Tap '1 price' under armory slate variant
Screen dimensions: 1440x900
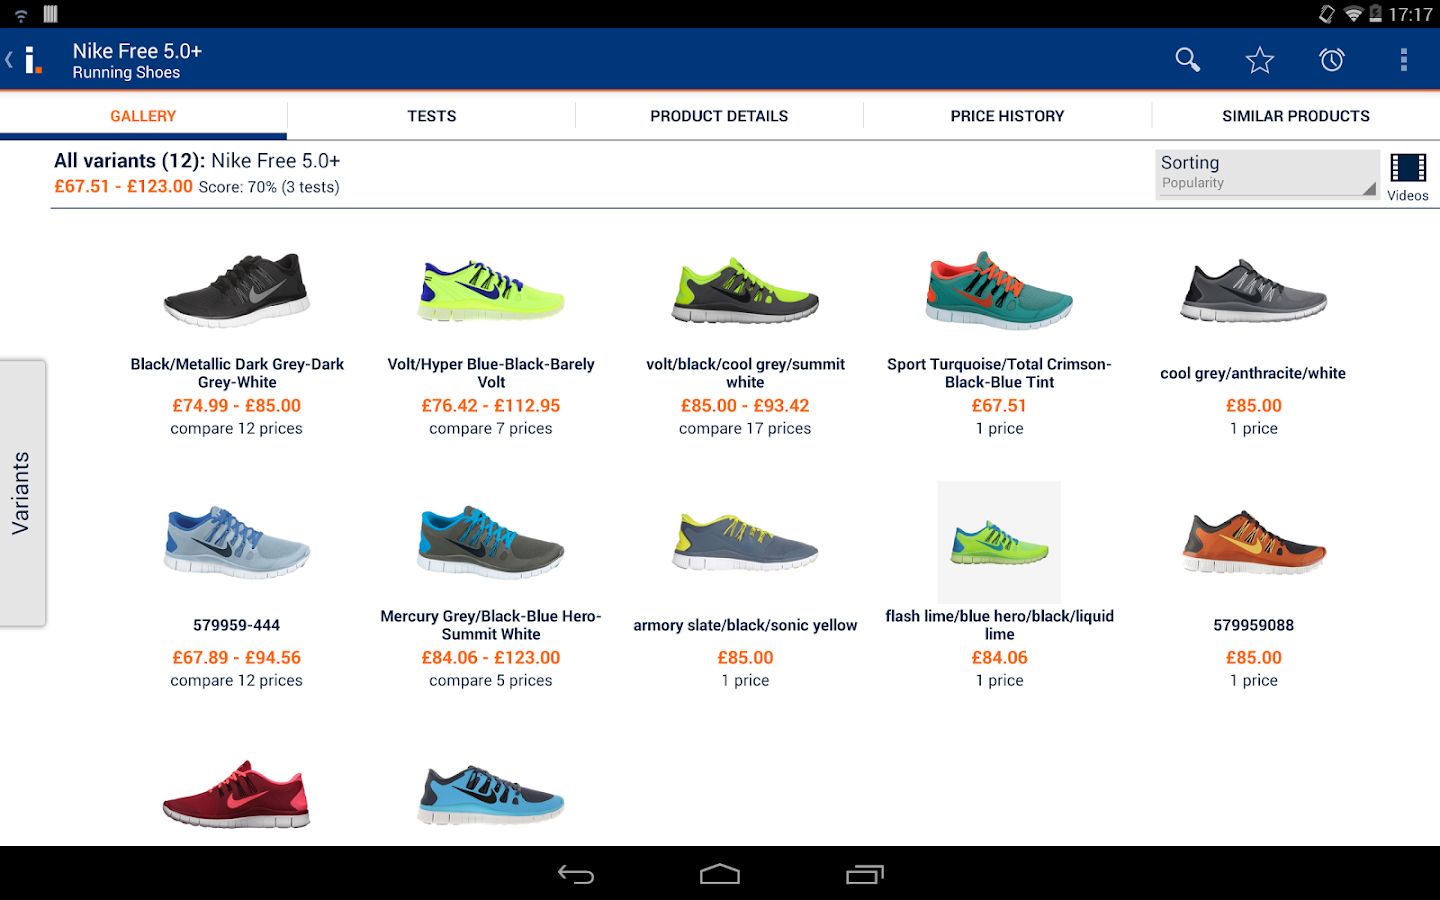point(745,680)
